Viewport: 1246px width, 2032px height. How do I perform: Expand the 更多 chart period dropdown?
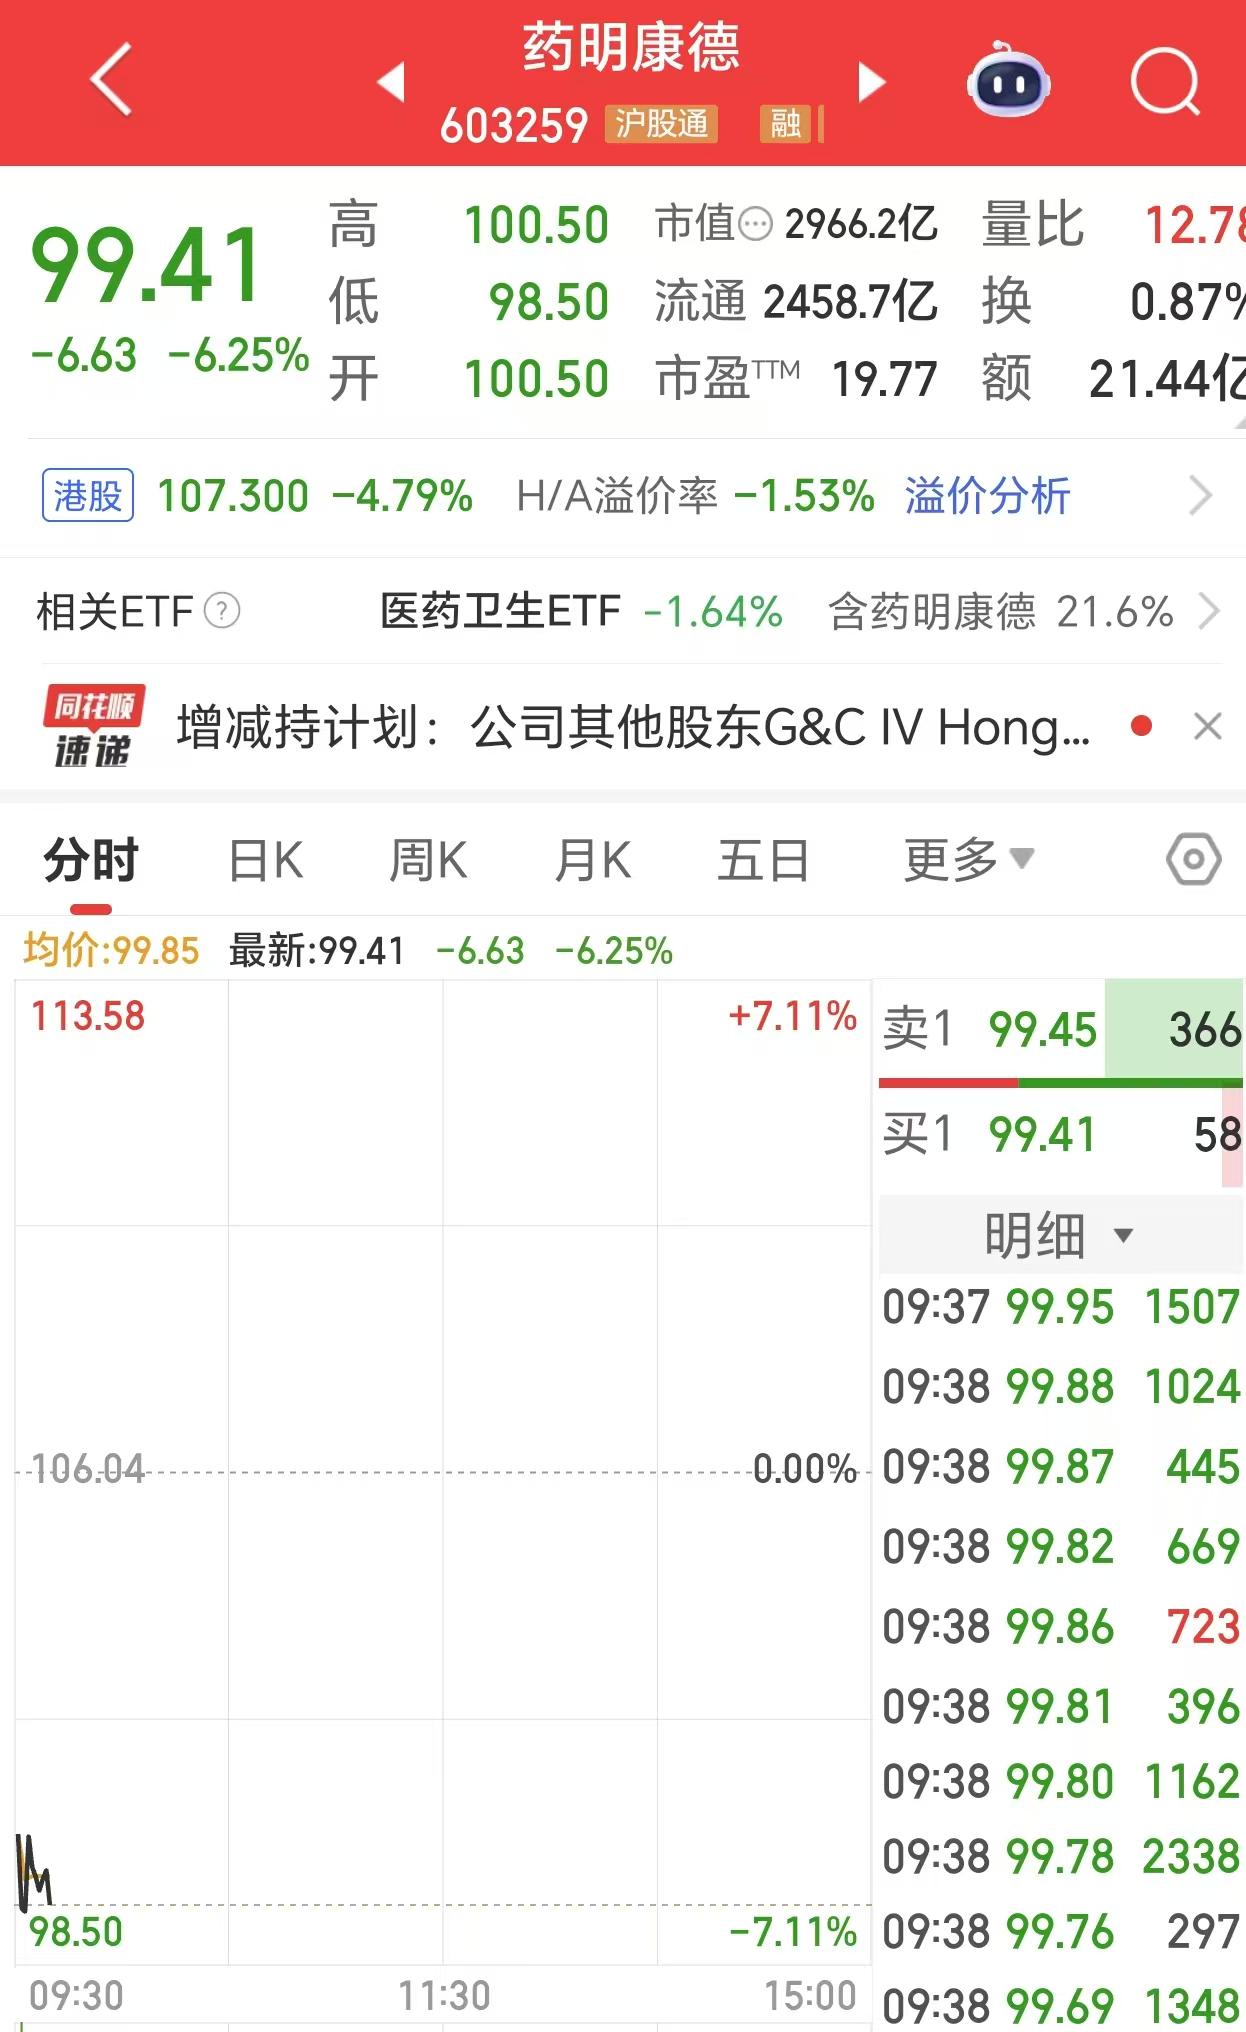pos(967,859)
